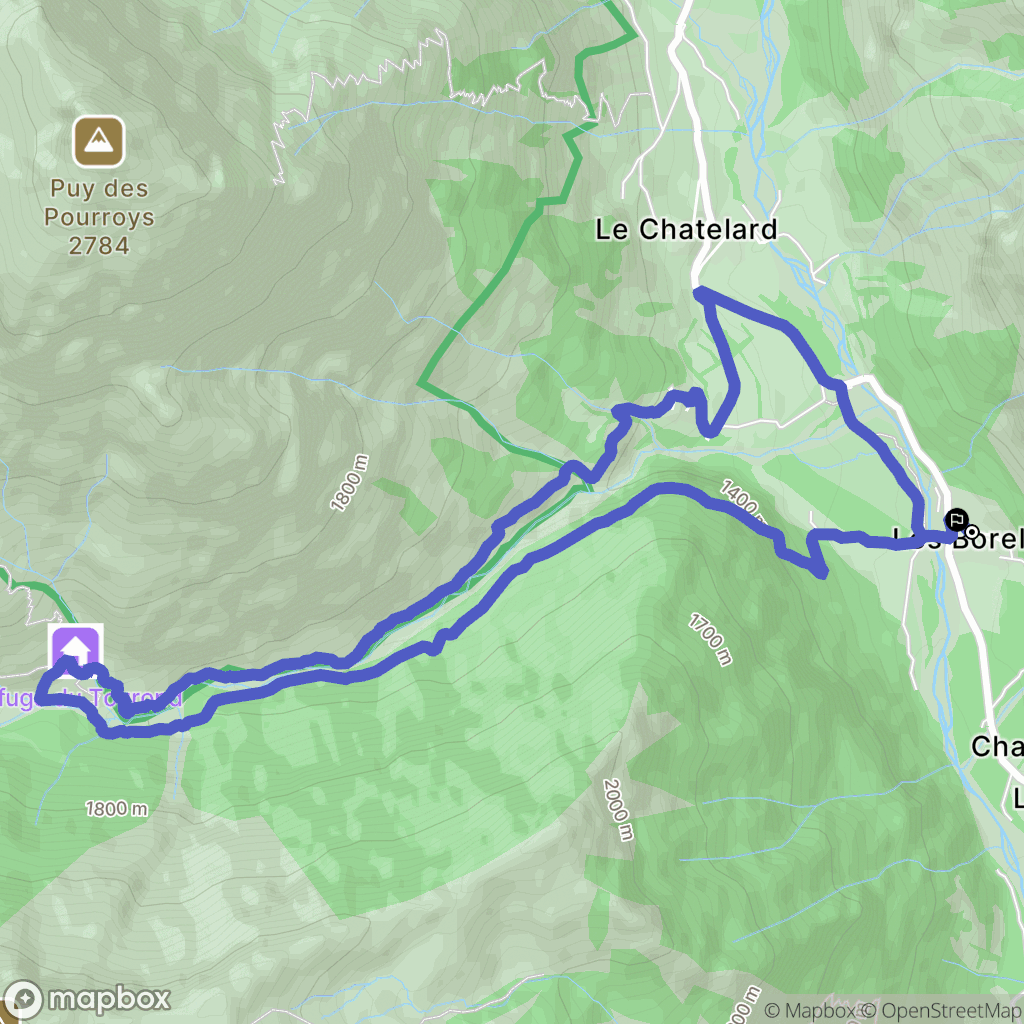
Task: Open the Mapbox logo link
Action: [x=86, y=999]
